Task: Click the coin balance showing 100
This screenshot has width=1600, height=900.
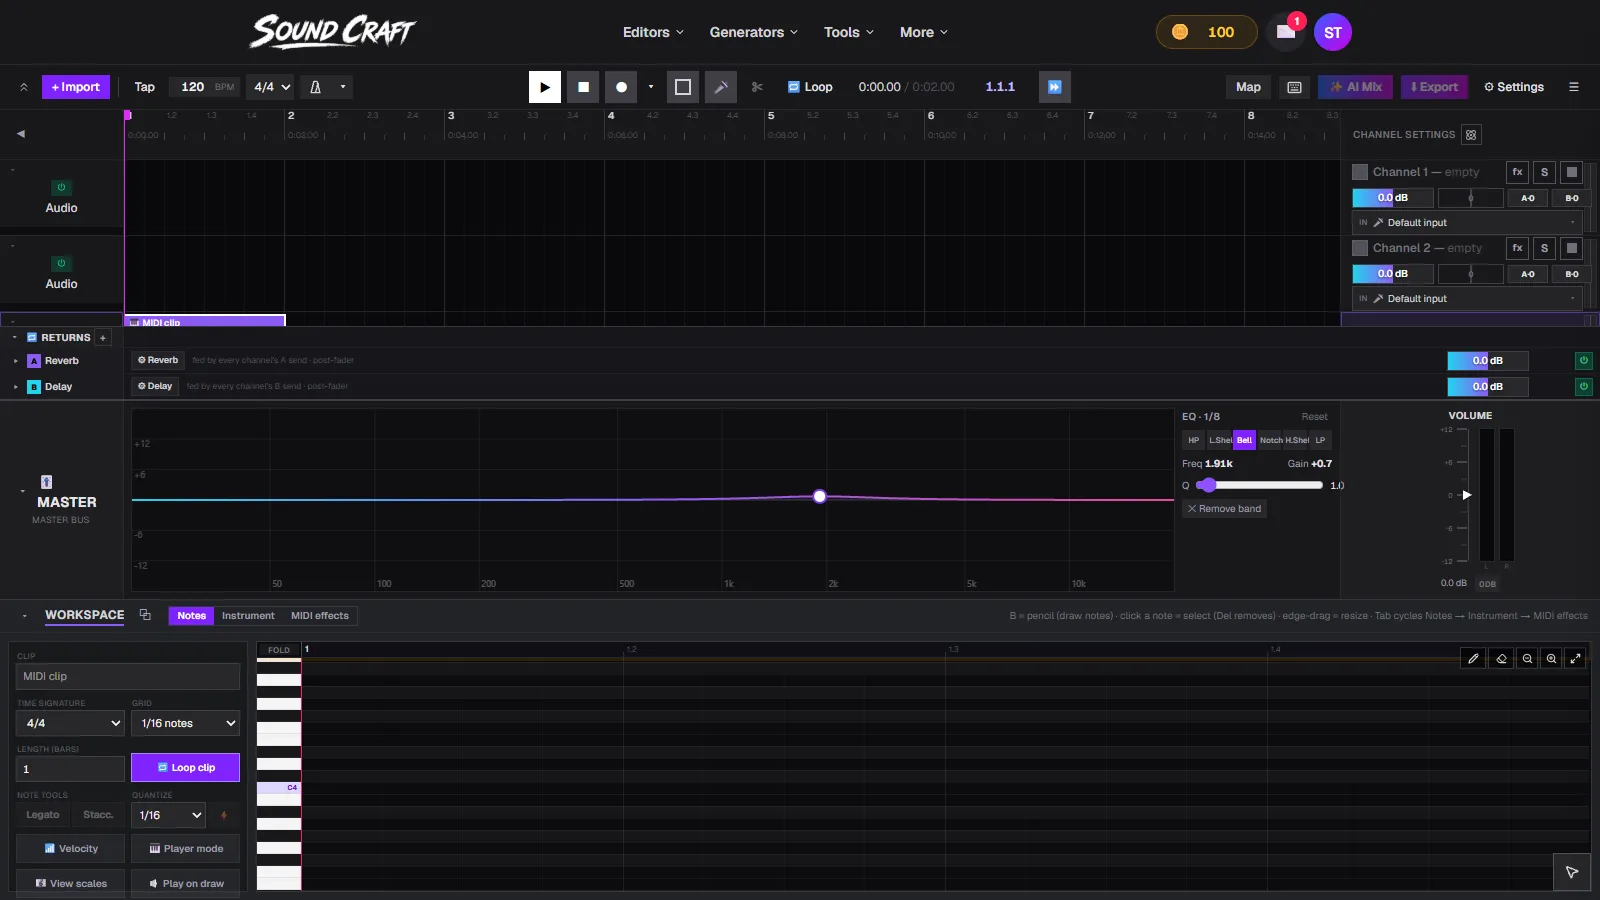Action: pos(1206,32)
